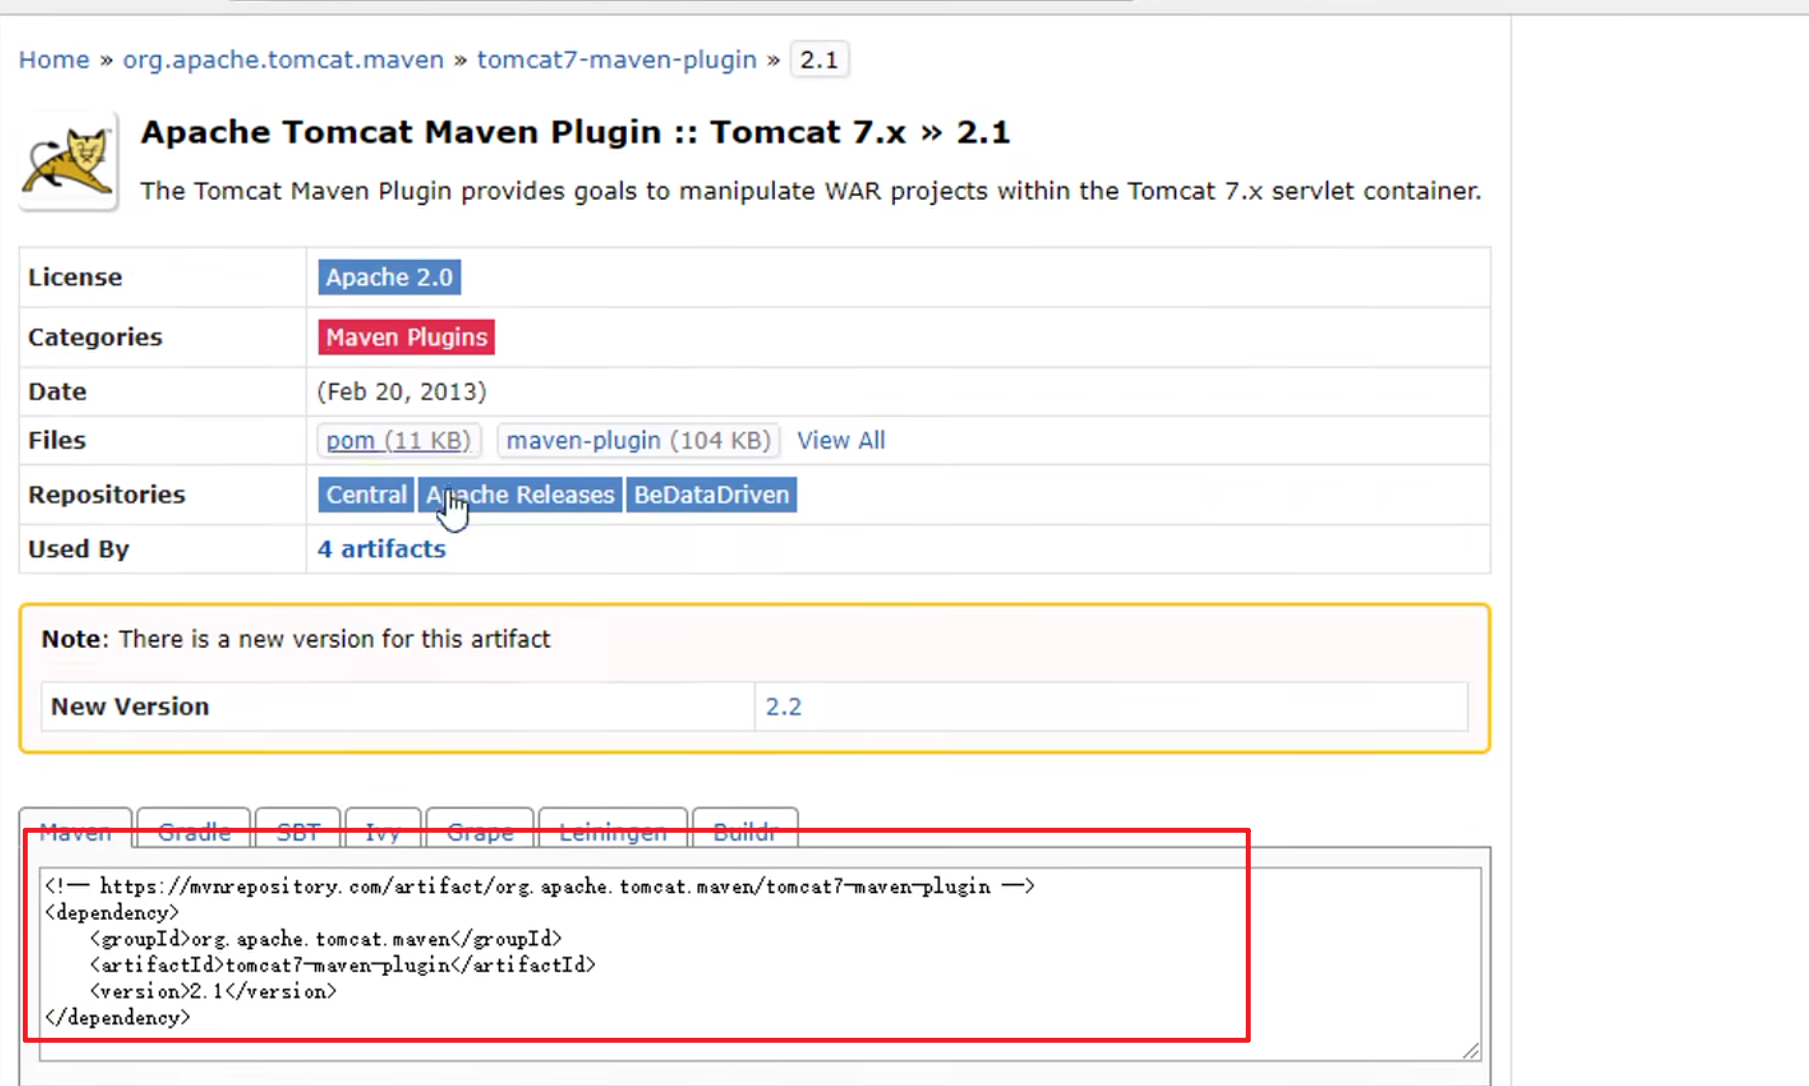
Task: Open the Ivy dependency tab
Action: pyautogui.click(x=381, y=831)
